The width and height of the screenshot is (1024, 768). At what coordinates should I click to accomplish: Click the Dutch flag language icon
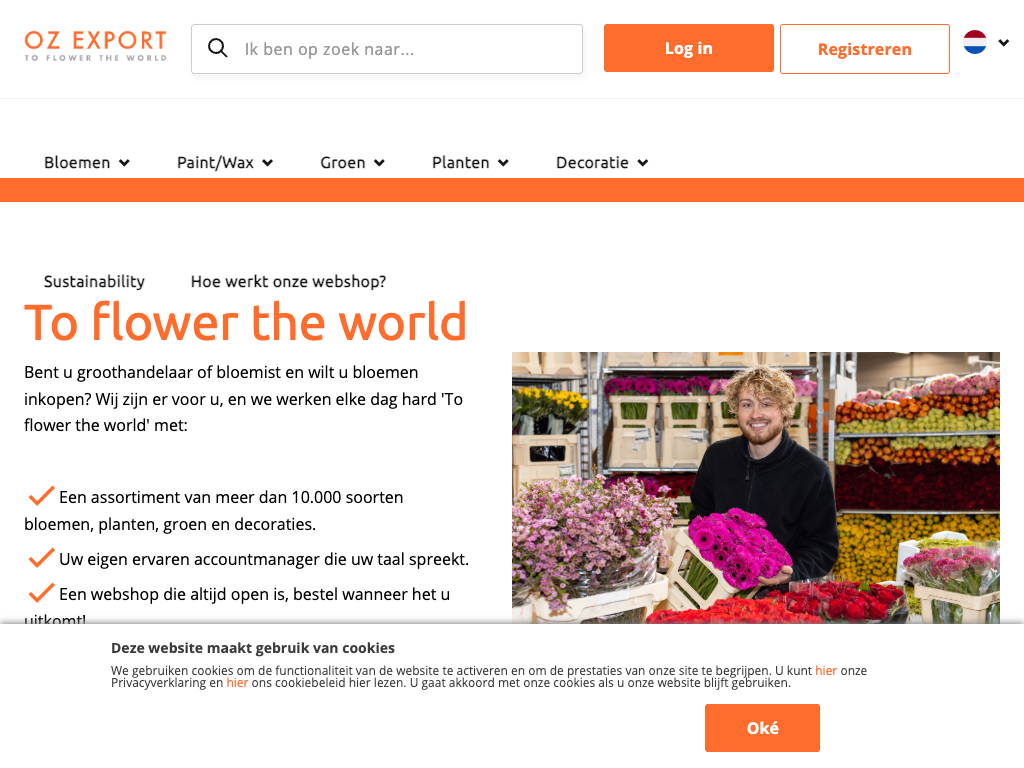tap(974, 42)
